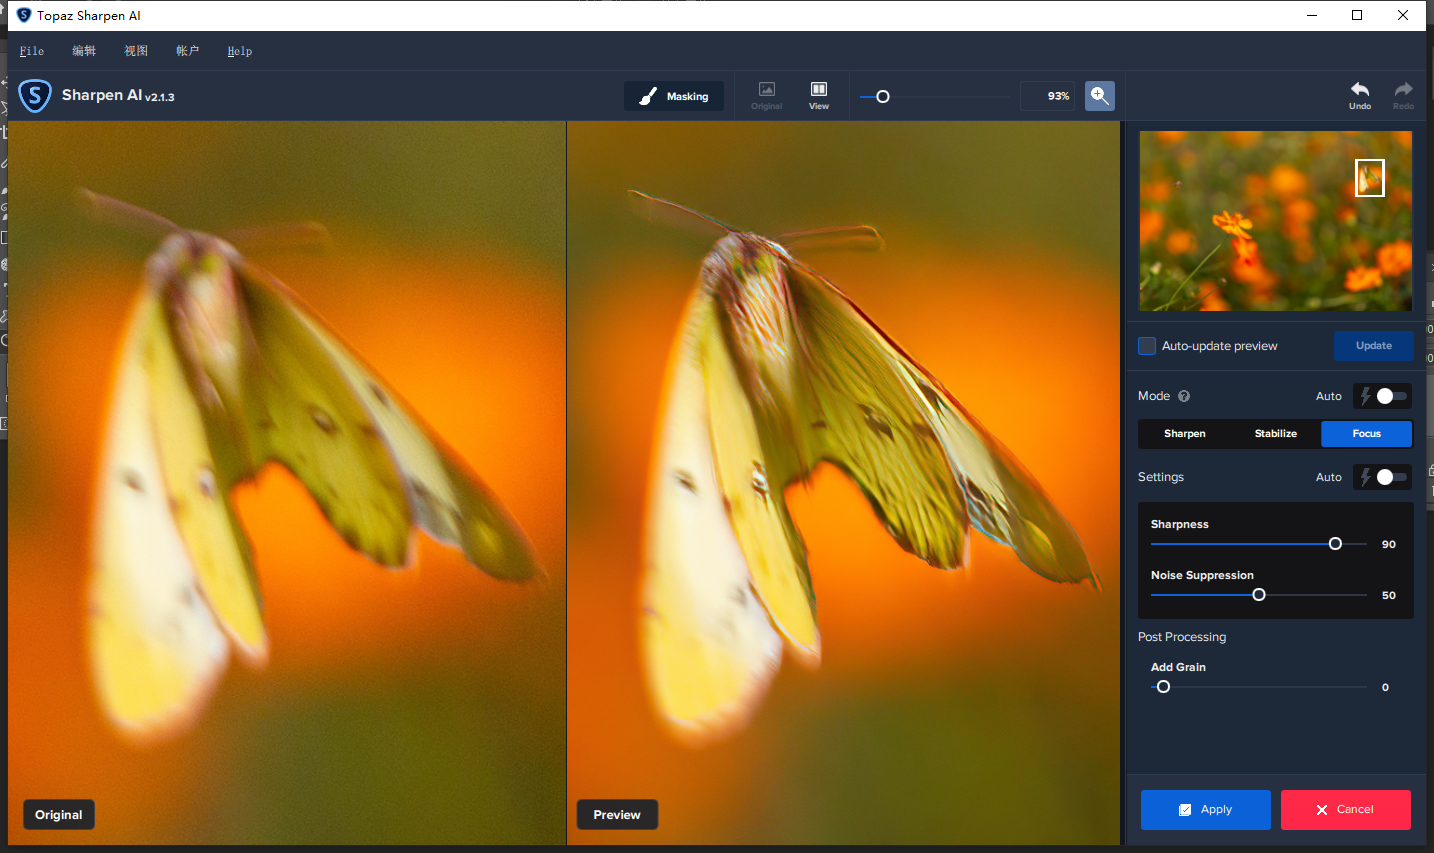Adjust the Noise Suppression slider handle
This screenshot has width=1434, height=853.
coord(1259,595)
